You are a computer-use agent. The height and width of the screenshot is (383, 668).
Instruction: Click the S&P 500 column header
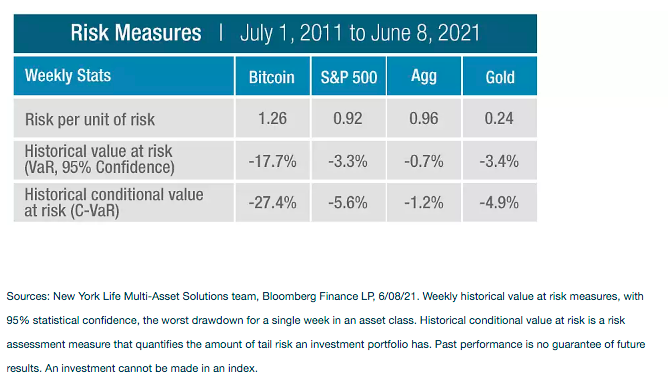click(348, 76)
